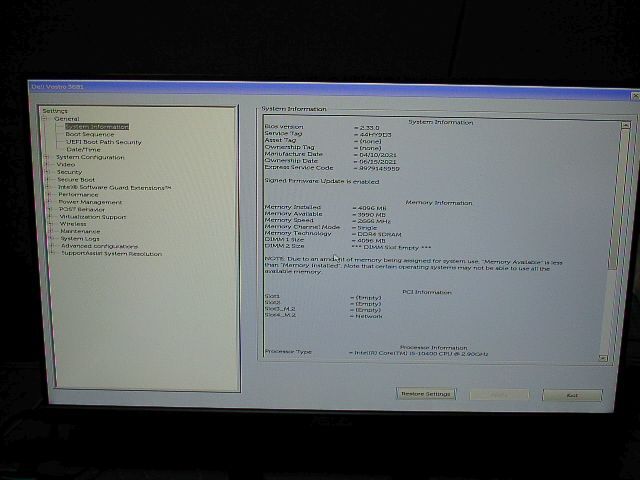
Task: Expand the Power Management node
Action: [49, 202]
